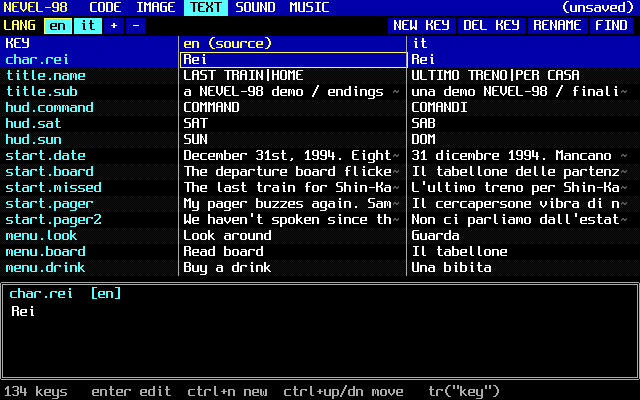Click the 'Non ci parliamo' cell
This screenshot has height=400, width=640.
[x=524, y=220]
